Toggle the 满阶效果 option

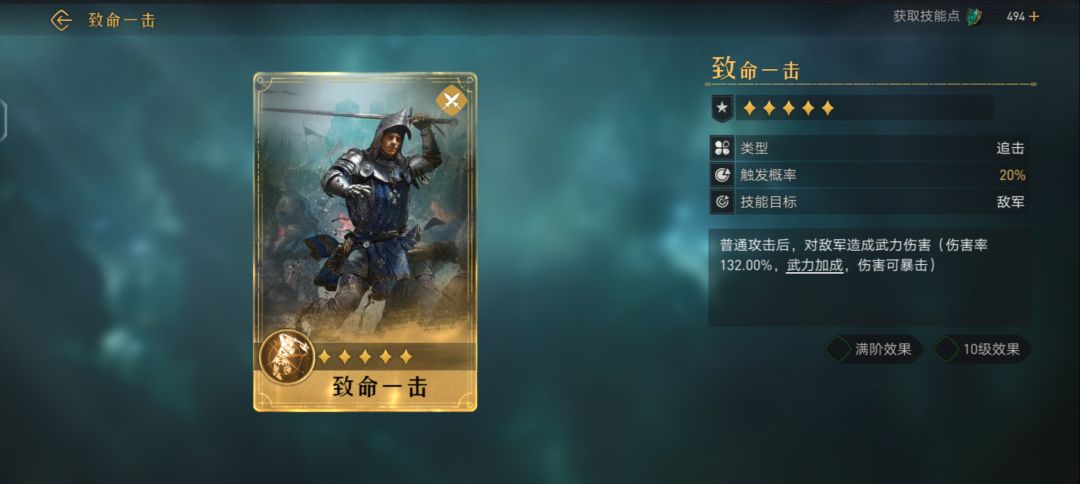pos(874,349)
